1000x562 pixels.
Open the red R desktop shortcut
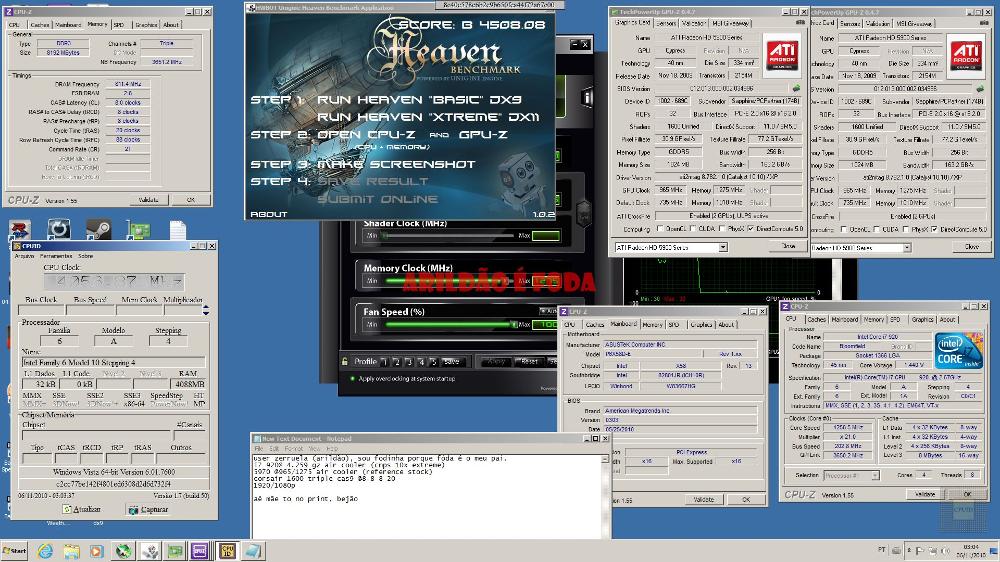click(19, 230)
